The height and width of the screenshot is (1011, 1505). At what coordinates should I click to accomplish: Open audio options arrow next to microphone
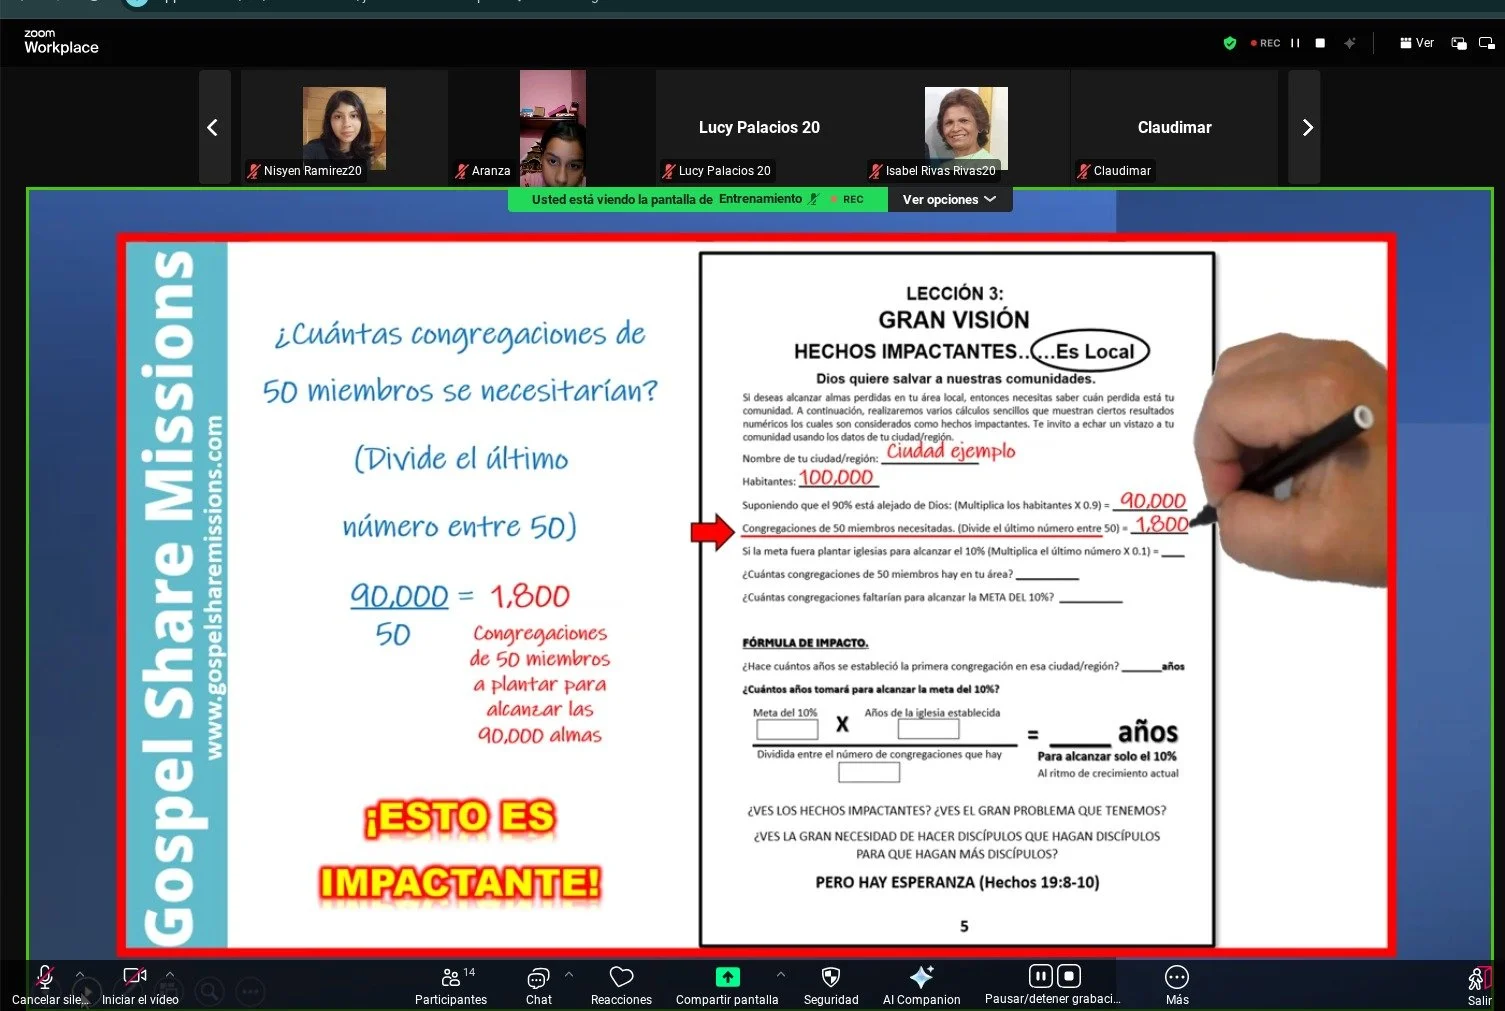(x=80, y=974)
